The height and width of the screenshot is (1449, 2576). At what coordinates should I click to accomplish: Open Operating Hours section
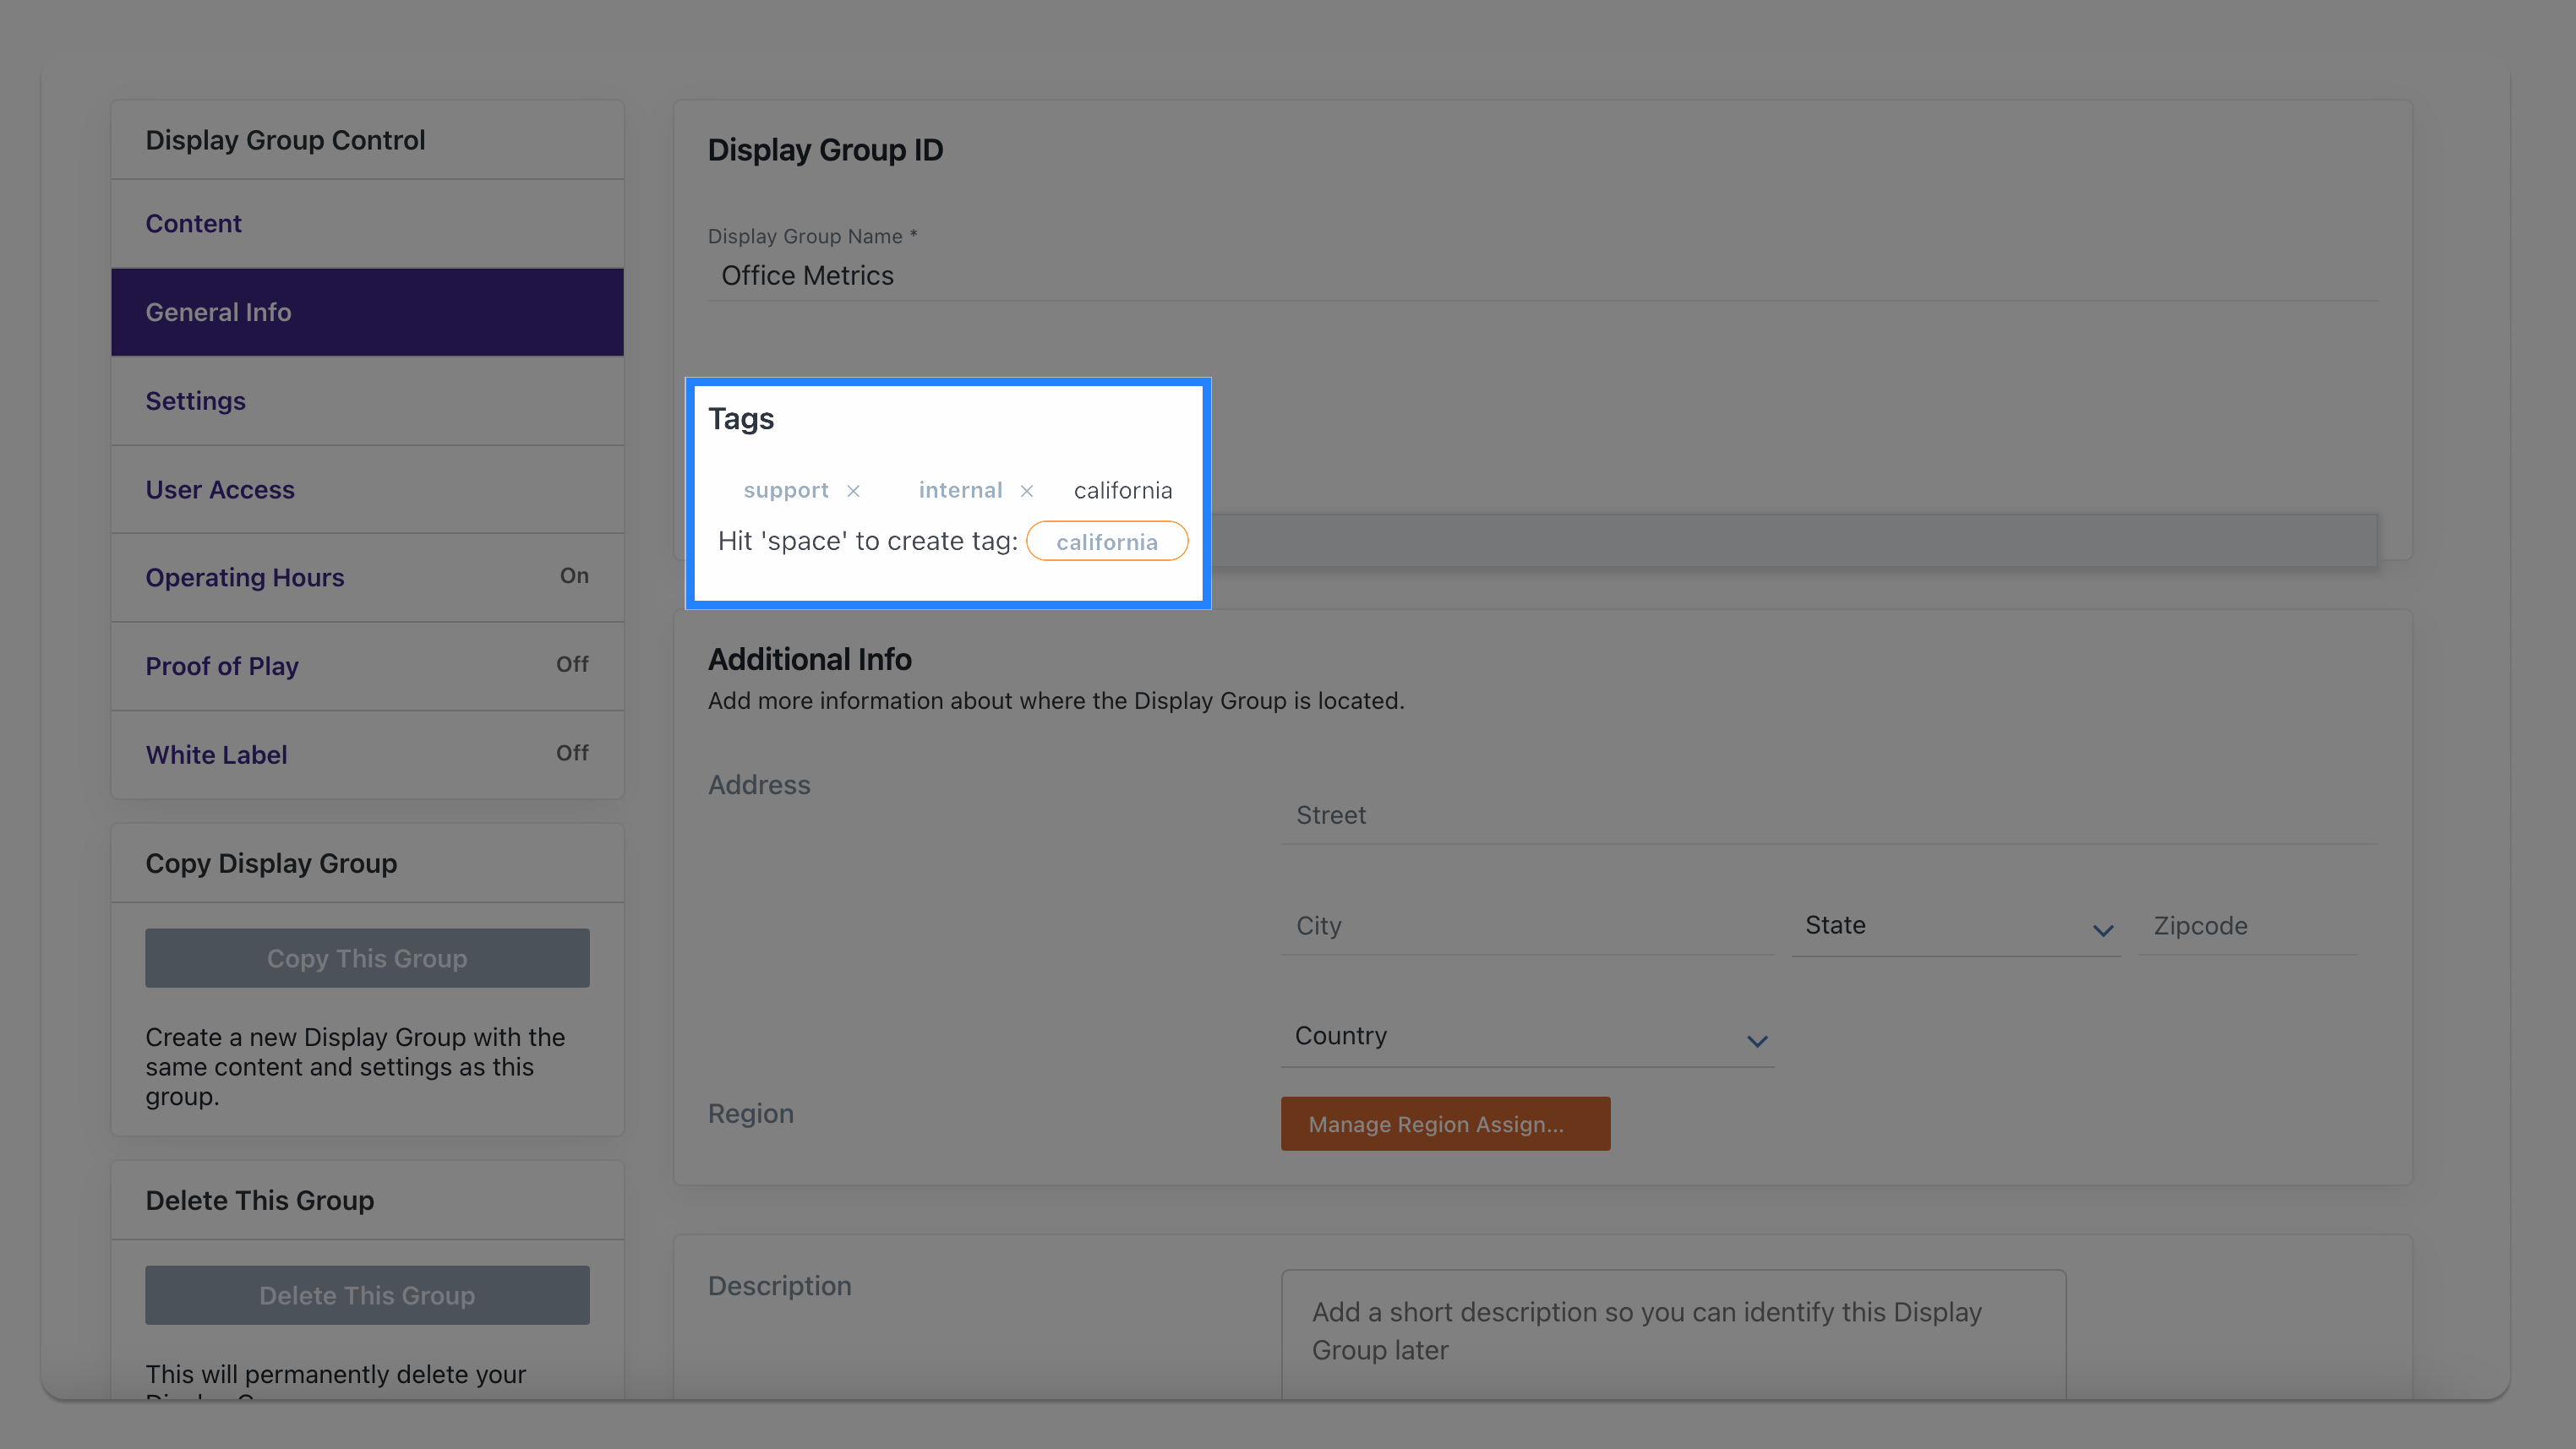pyautogui.click(x=367, y=577)
